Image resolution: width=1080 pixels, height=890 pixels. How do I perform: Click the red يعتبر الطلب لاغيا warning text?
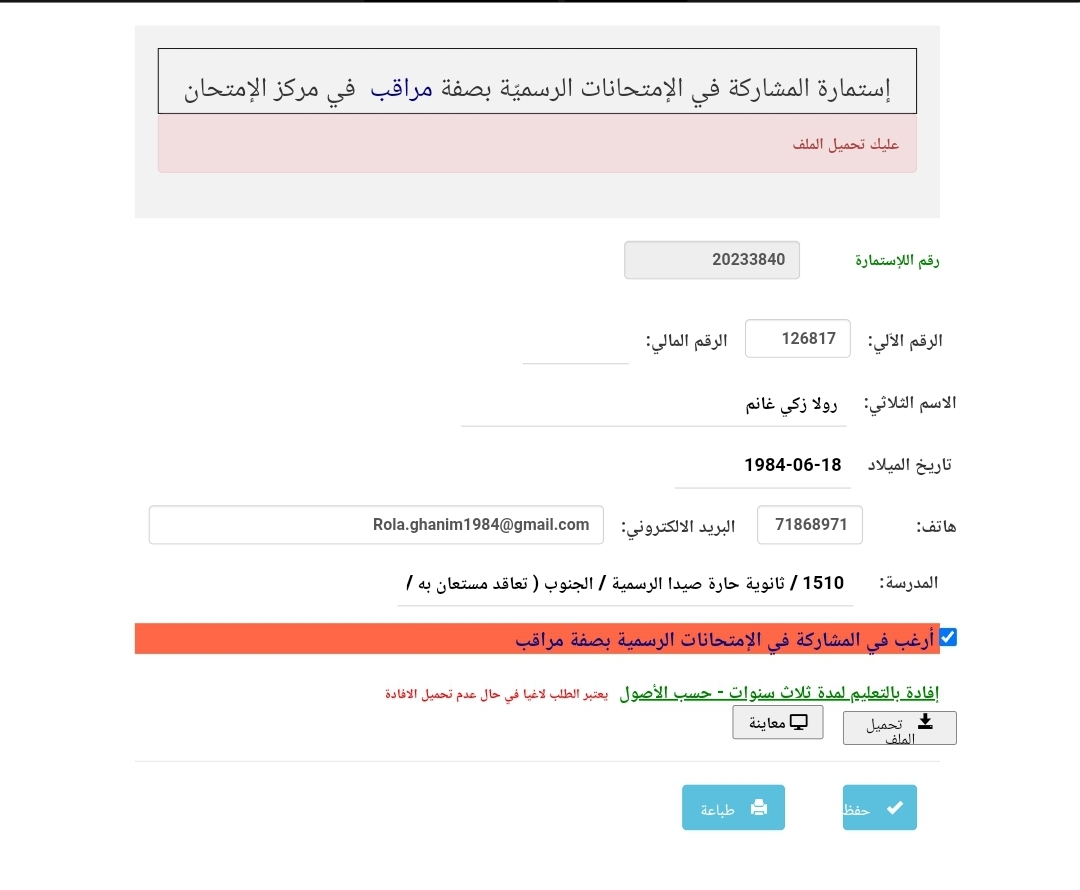point(497,694)
